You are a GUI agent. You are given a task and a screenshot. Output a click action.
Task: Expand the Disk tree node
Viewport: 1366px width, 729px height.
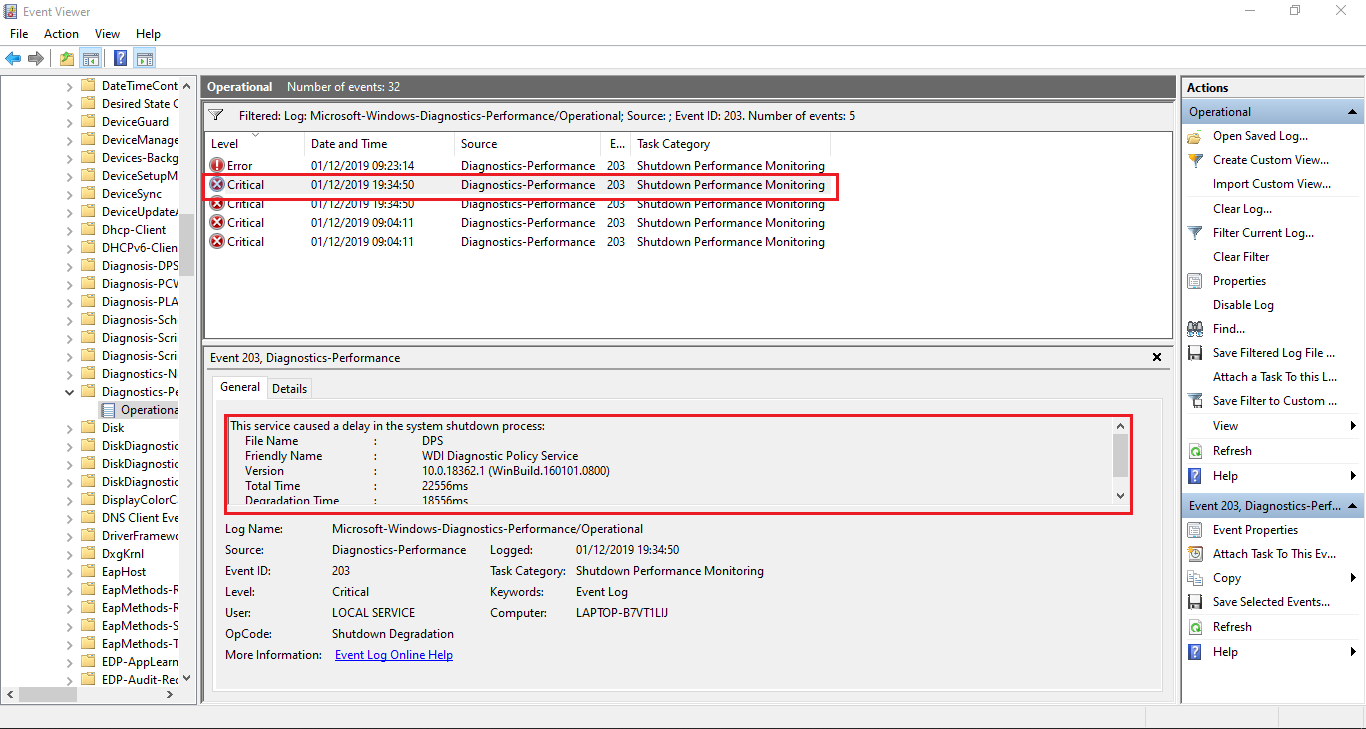tap(70, 428)
